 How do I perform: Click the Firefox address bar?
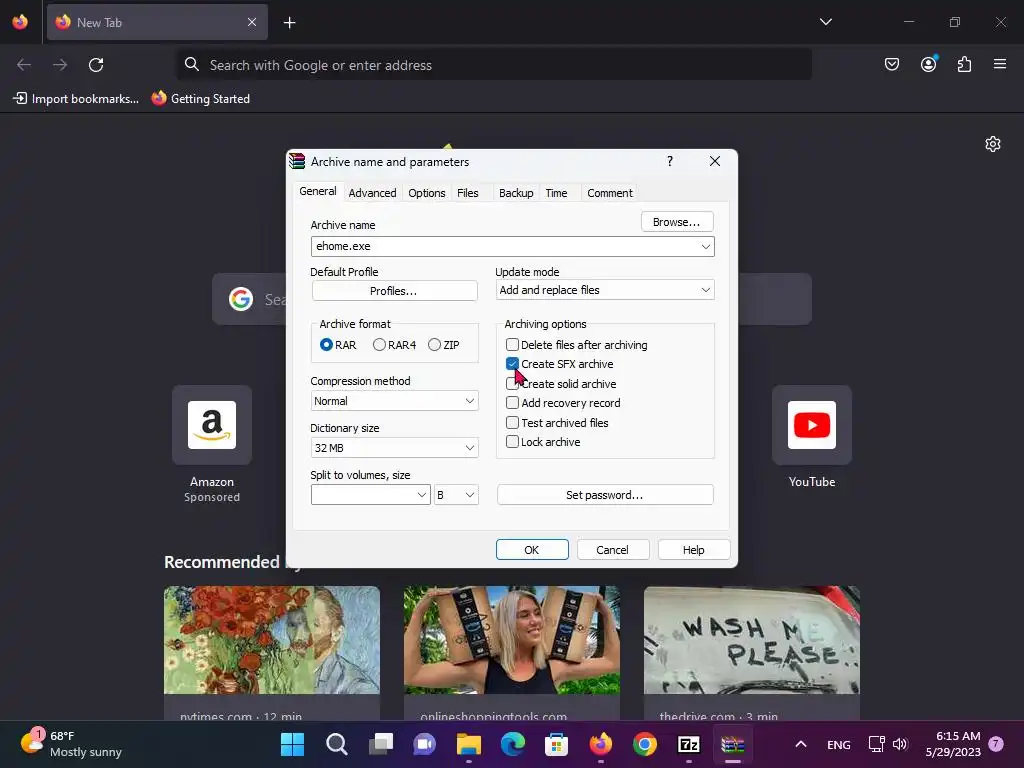tap(494, 65)
